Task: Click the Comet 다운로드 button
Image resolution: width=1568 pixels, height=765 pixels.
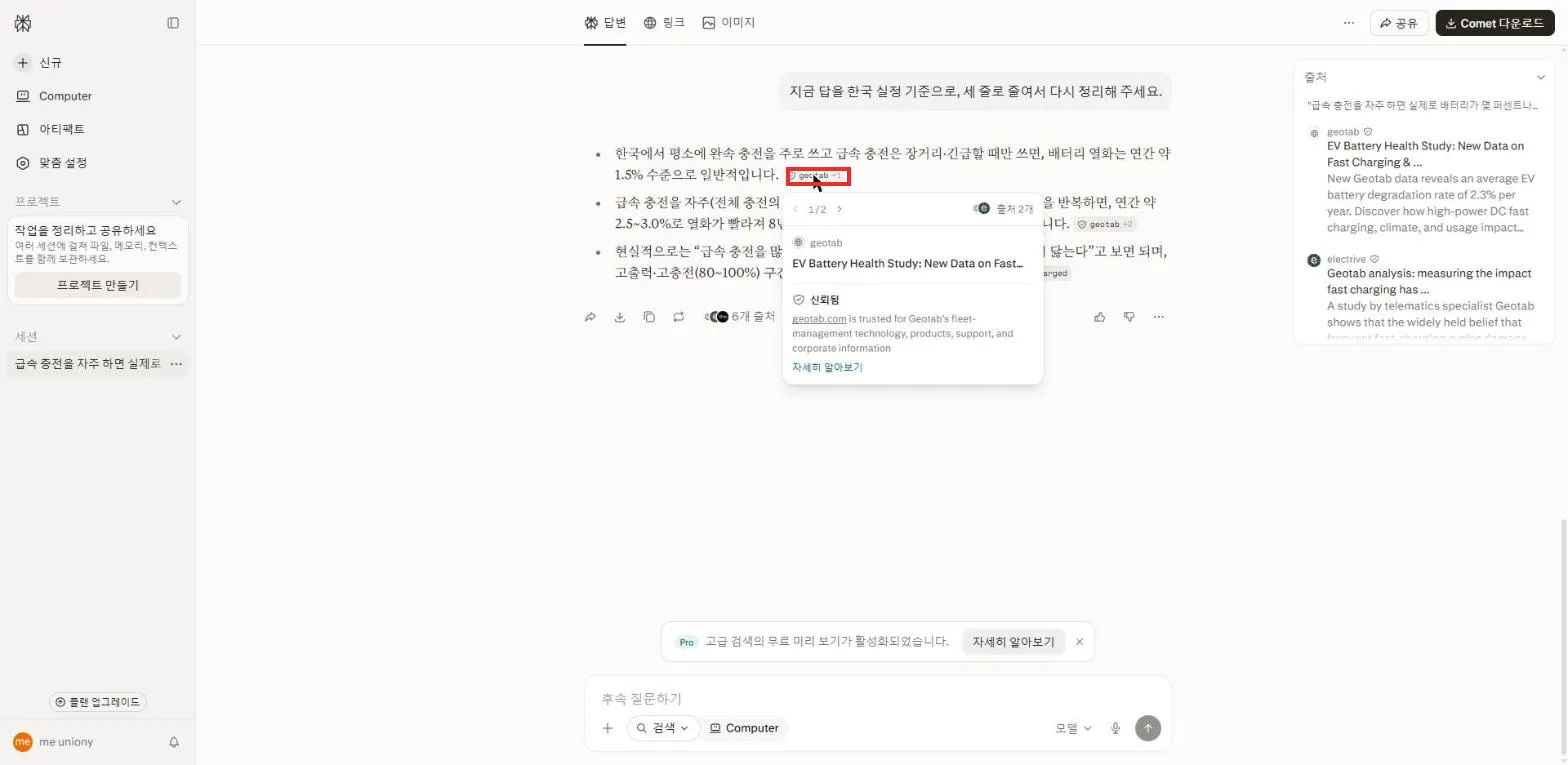Action: click(1494, 23)
